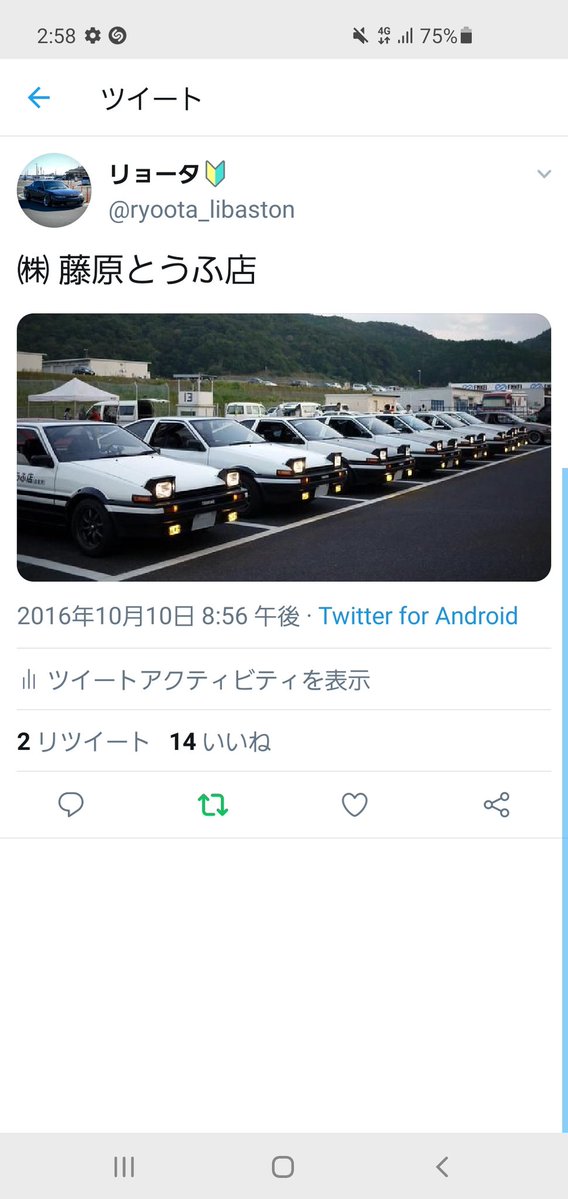
Task: Open the profile avatar of リョータ
Action: tap(54, 190)
